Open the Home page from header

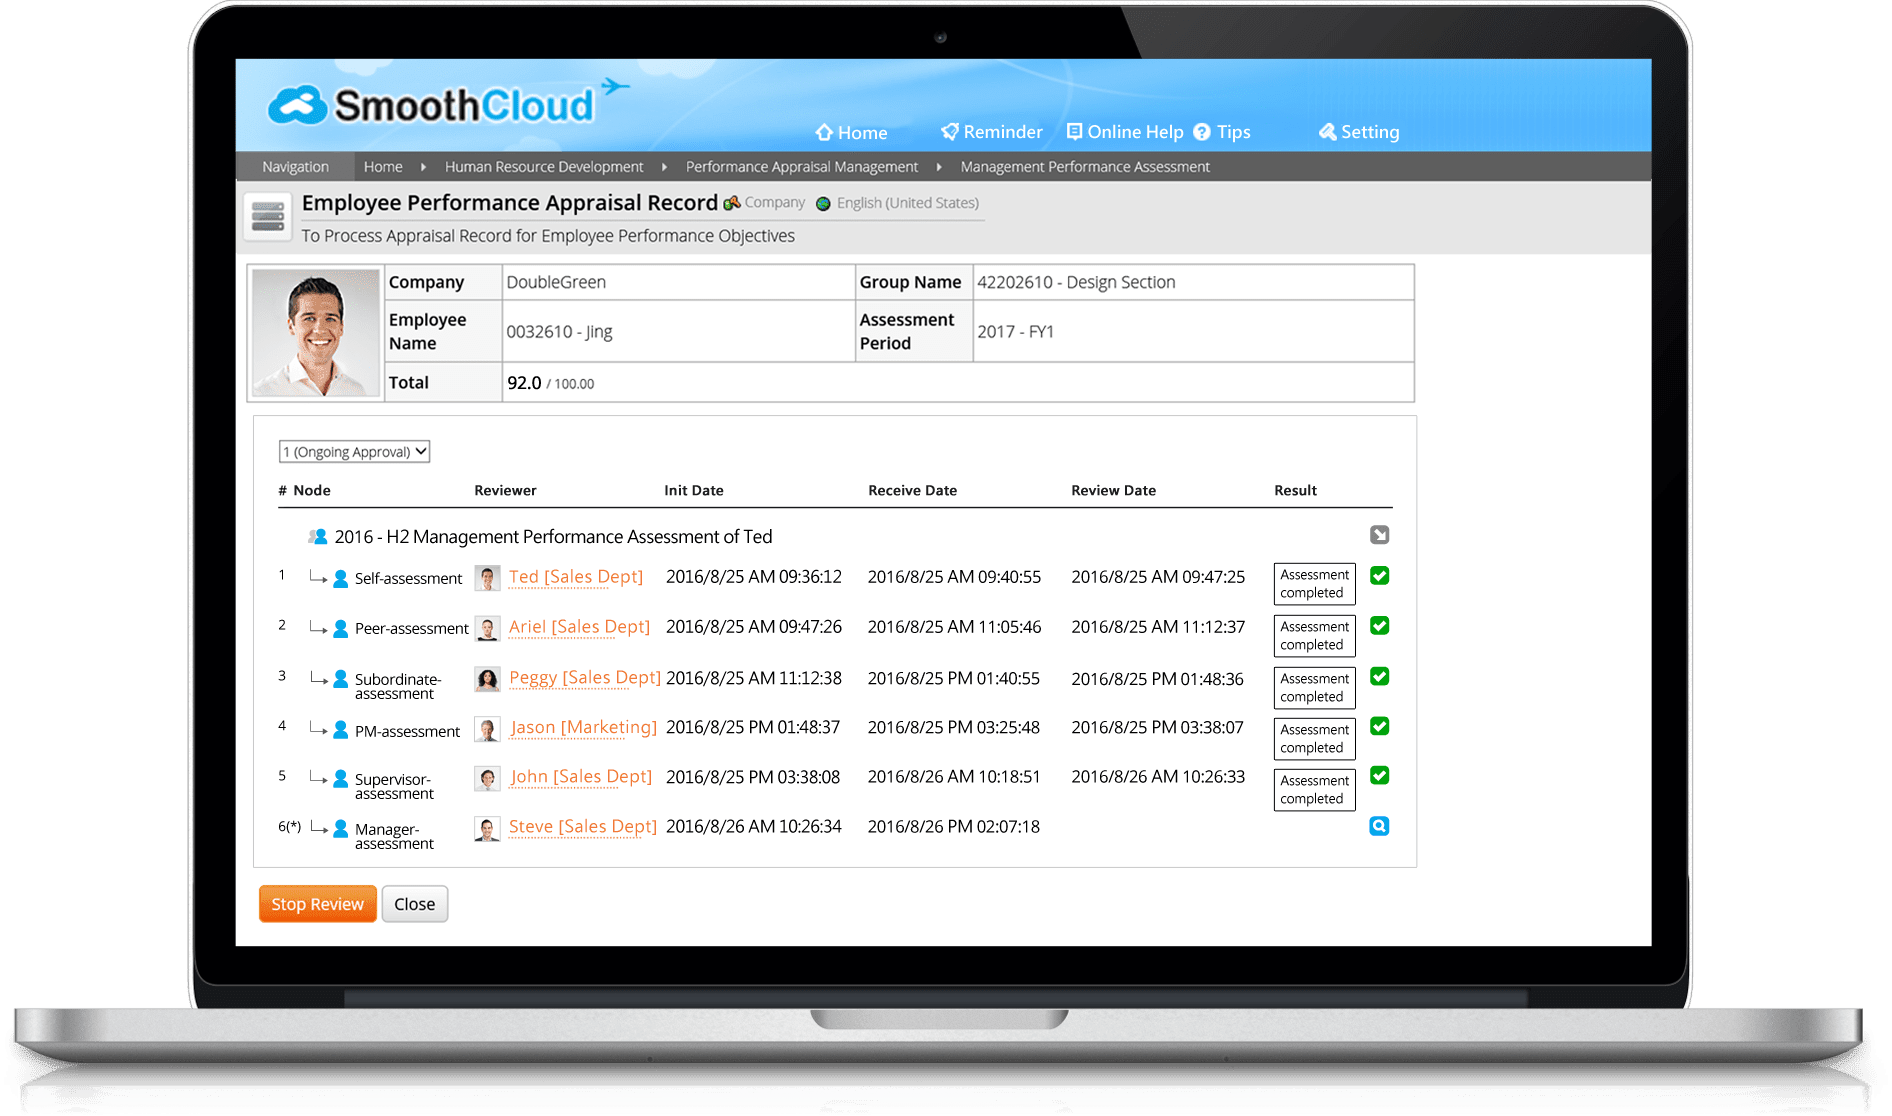click(x=851, y=132)
